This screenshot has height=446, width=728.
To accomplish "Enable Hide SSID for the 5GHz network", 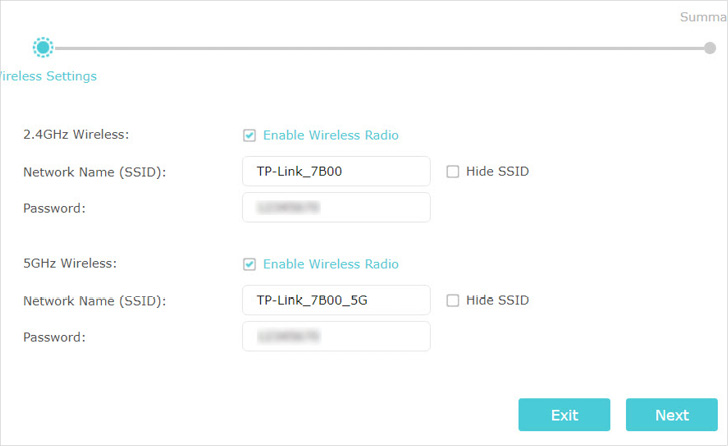I will 453,300.
